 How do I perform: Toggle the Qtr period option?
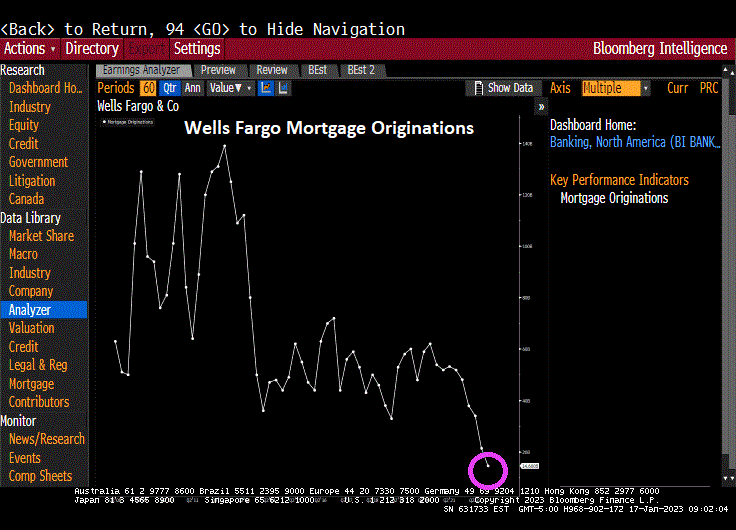[x=169, y=88]
